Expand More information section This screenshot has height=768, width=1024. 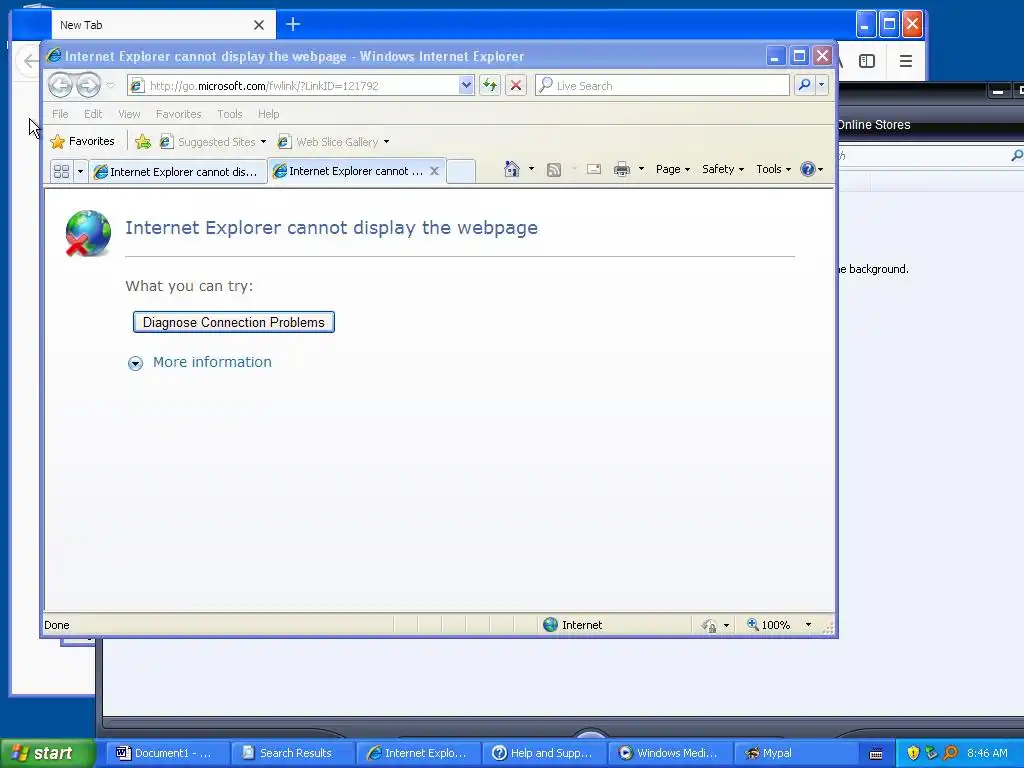tap(135, 363)
